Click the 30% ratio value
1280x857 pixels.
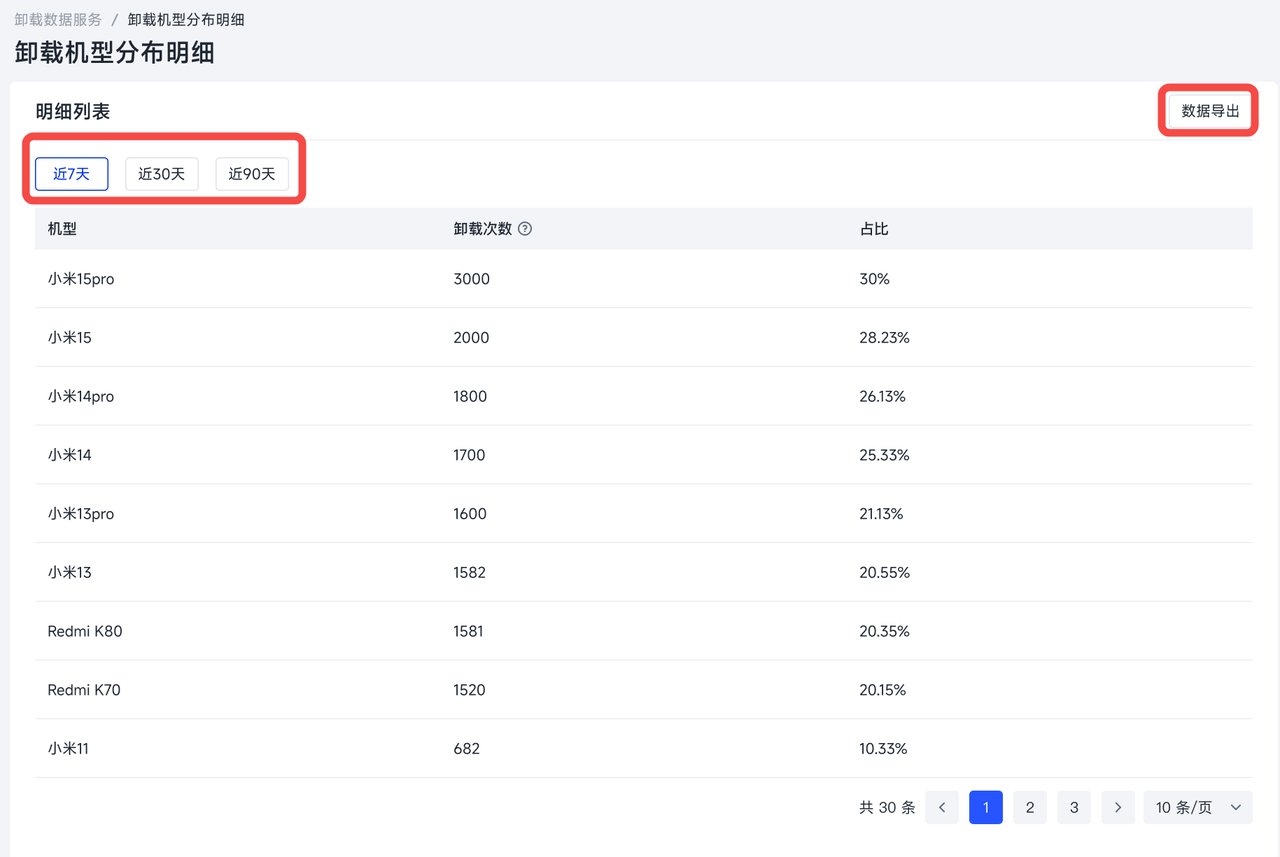click(875, 279)
